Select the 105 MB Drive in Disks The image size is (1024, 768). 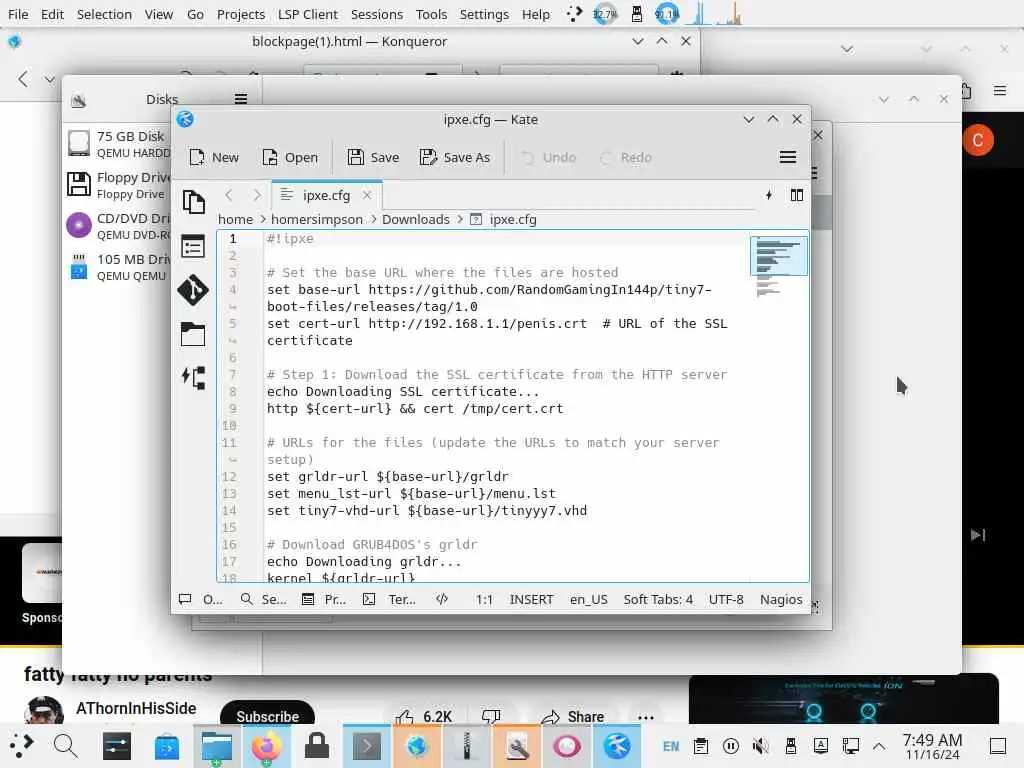119,267
